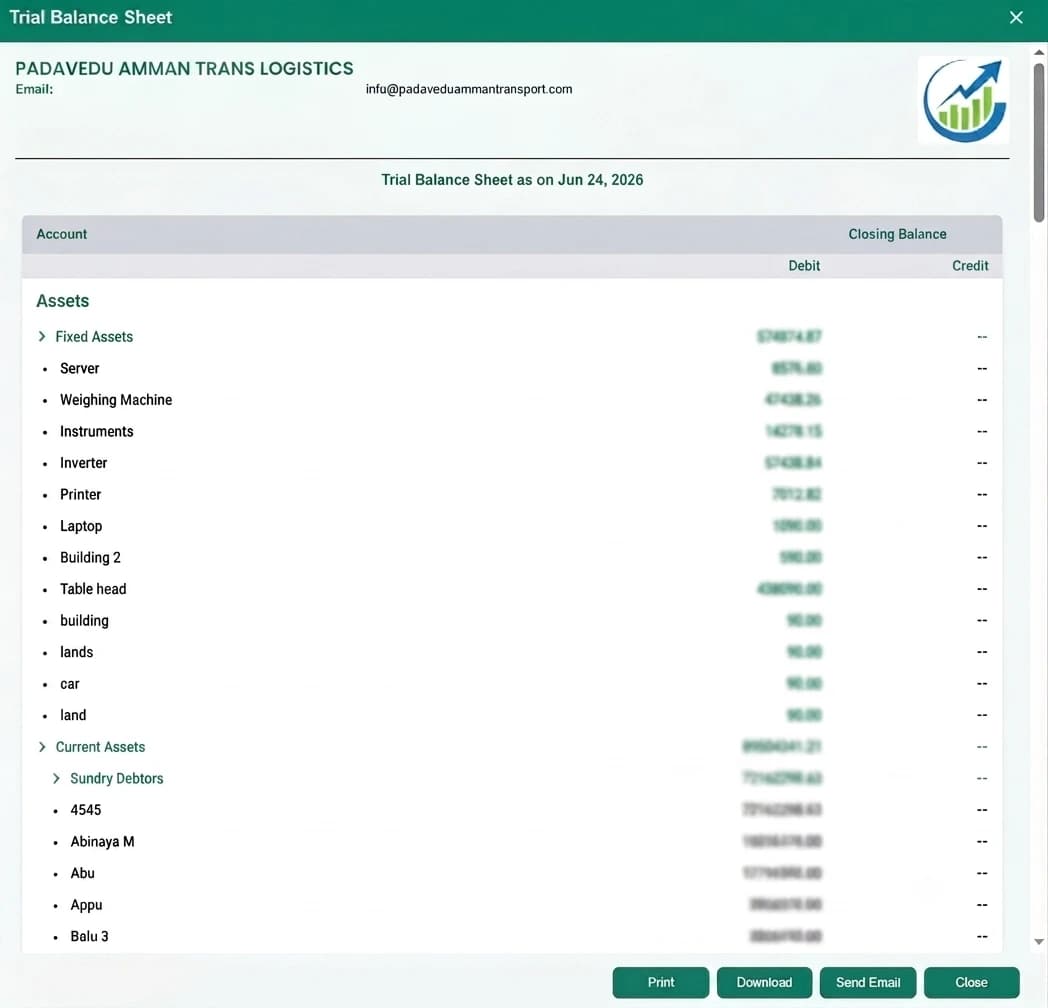Click the Assets section heading
This screenshot has width=1048, height=1008.
point(63,301)
